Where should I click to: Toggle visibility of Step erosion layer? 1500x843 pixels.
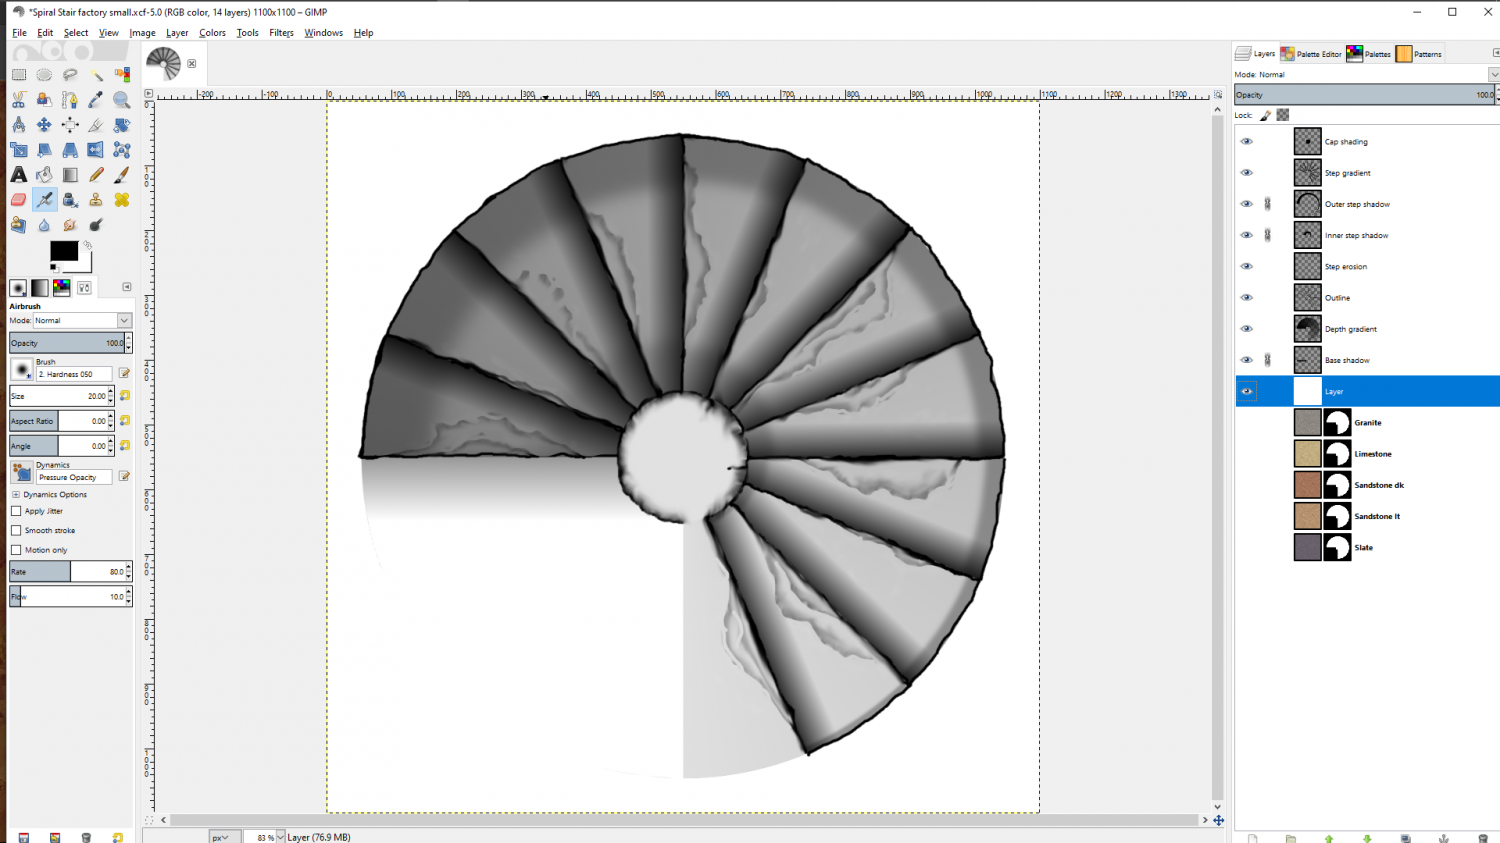(x=1246, y=266)
